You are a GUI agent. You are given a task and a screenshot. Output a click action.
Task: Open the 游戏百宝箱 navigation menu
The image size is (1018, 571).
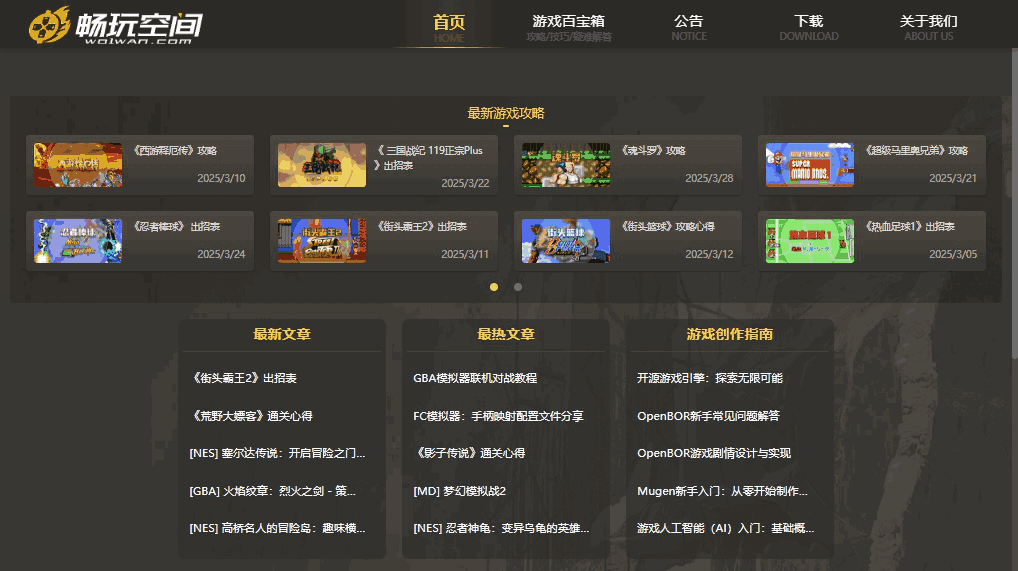(568, 26)
